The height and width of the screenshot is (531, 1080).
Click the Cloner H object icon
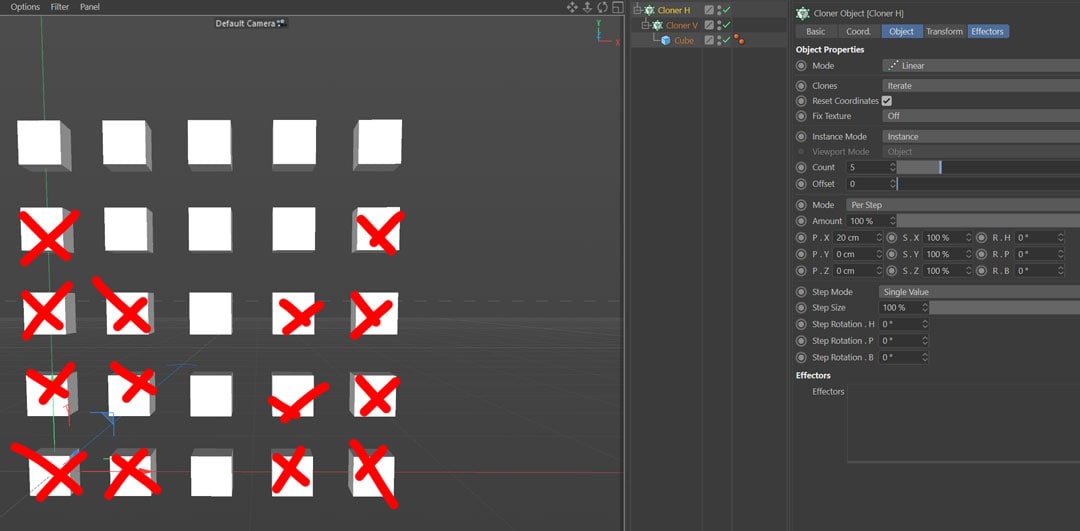click(650, 10)
